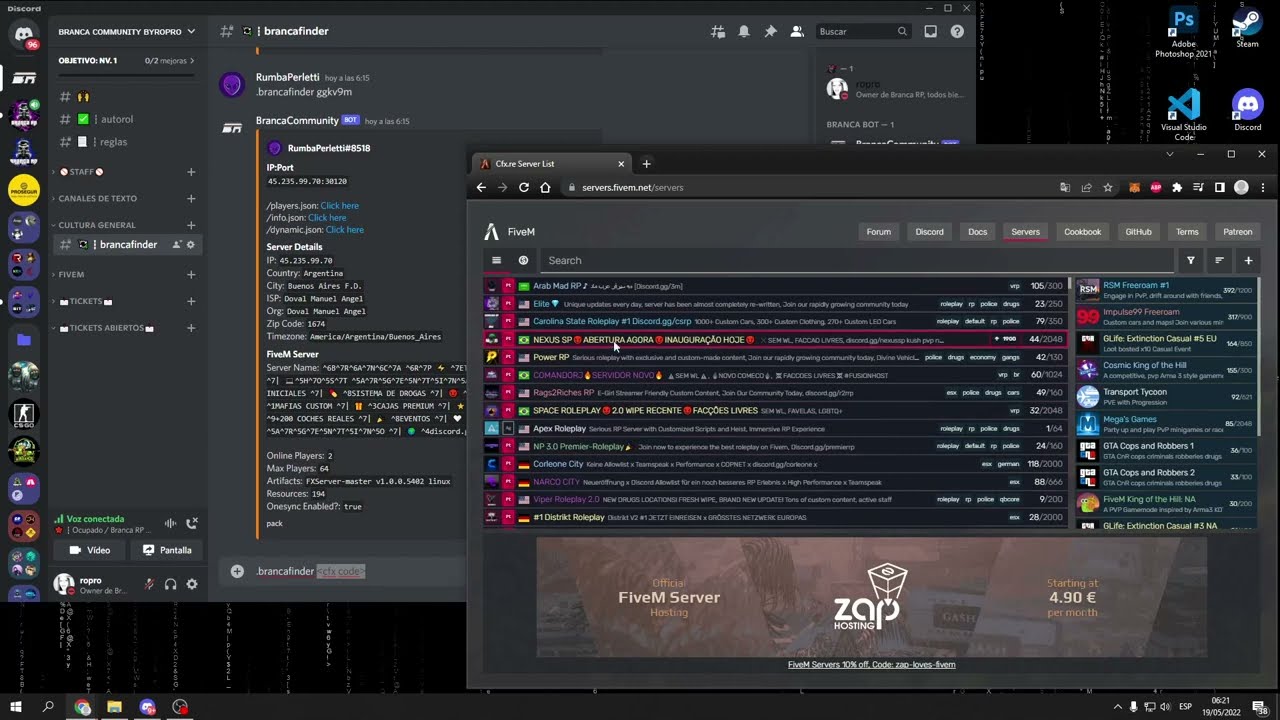Open NEXUS SP server row
This screenshot has height=720, width=1280.
(776, 340)
